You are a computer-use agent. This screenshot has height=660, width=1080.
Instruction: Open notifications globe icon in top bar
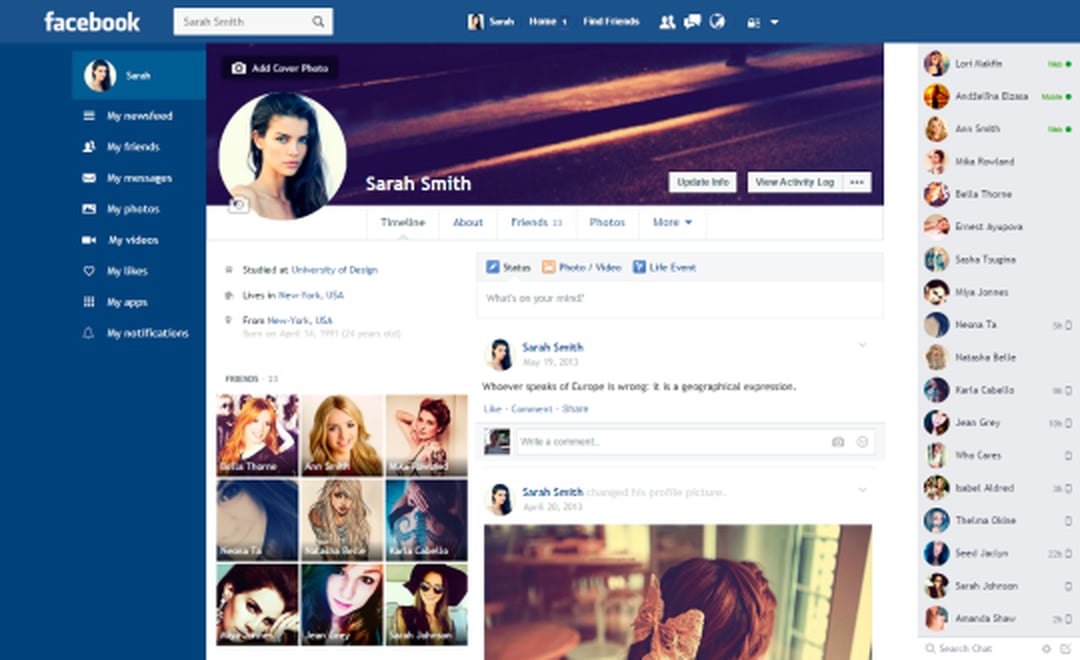(717, 22)
